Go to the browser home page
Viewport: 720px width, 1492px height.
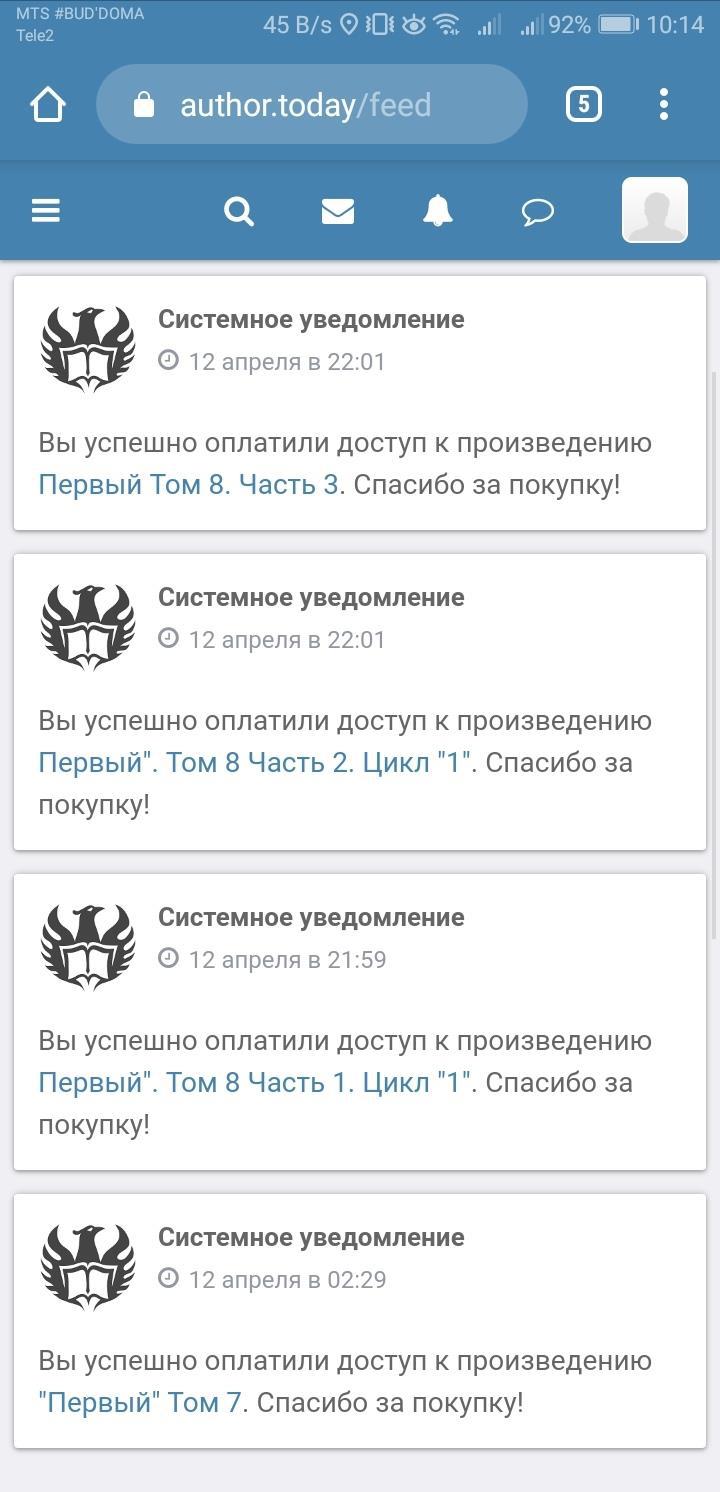(x=47, y=104)
